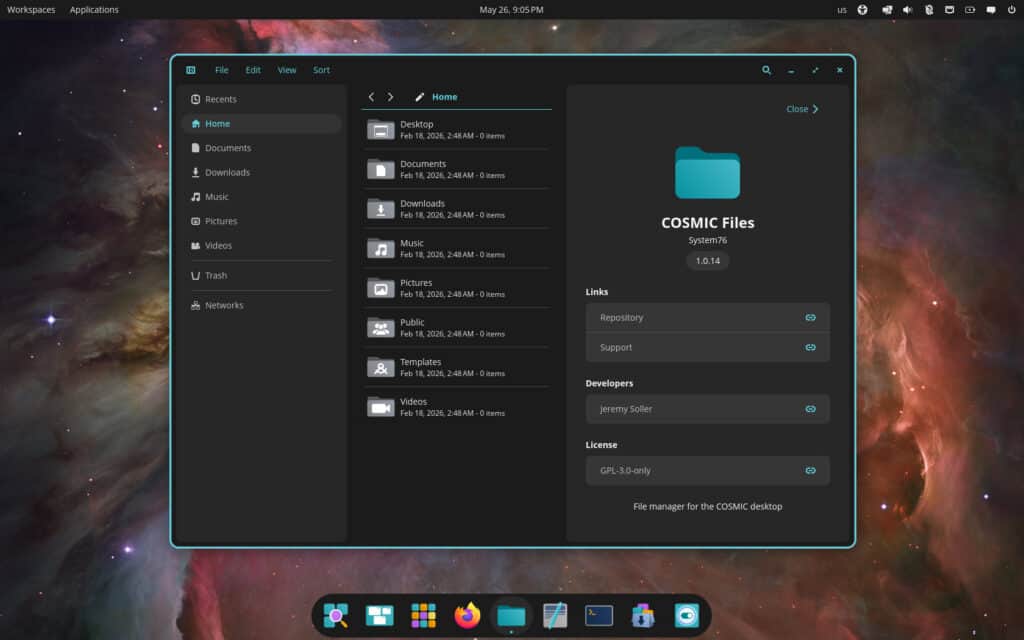Image resolution: width=1024 pixels, height=640 pixels.
Task: Open workspaces overview dock icon
Action: [379, 615]
